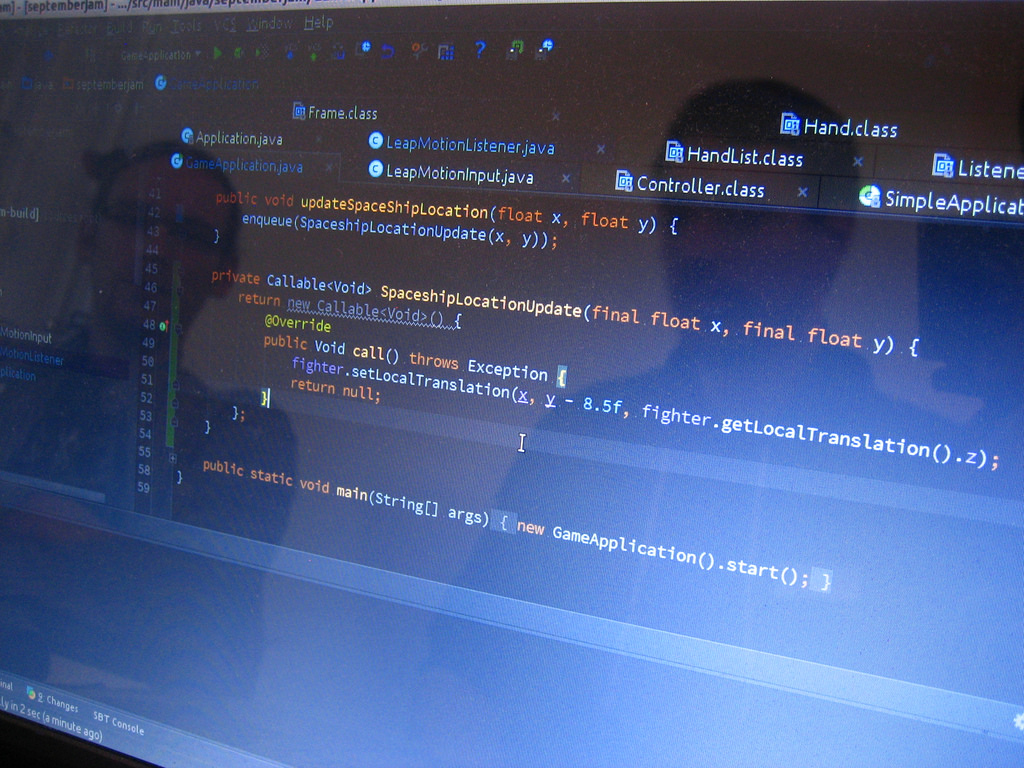This screenshot has width=1024, height=768.
Task: Open the Run menu
Action: click(x=152, y=27)
